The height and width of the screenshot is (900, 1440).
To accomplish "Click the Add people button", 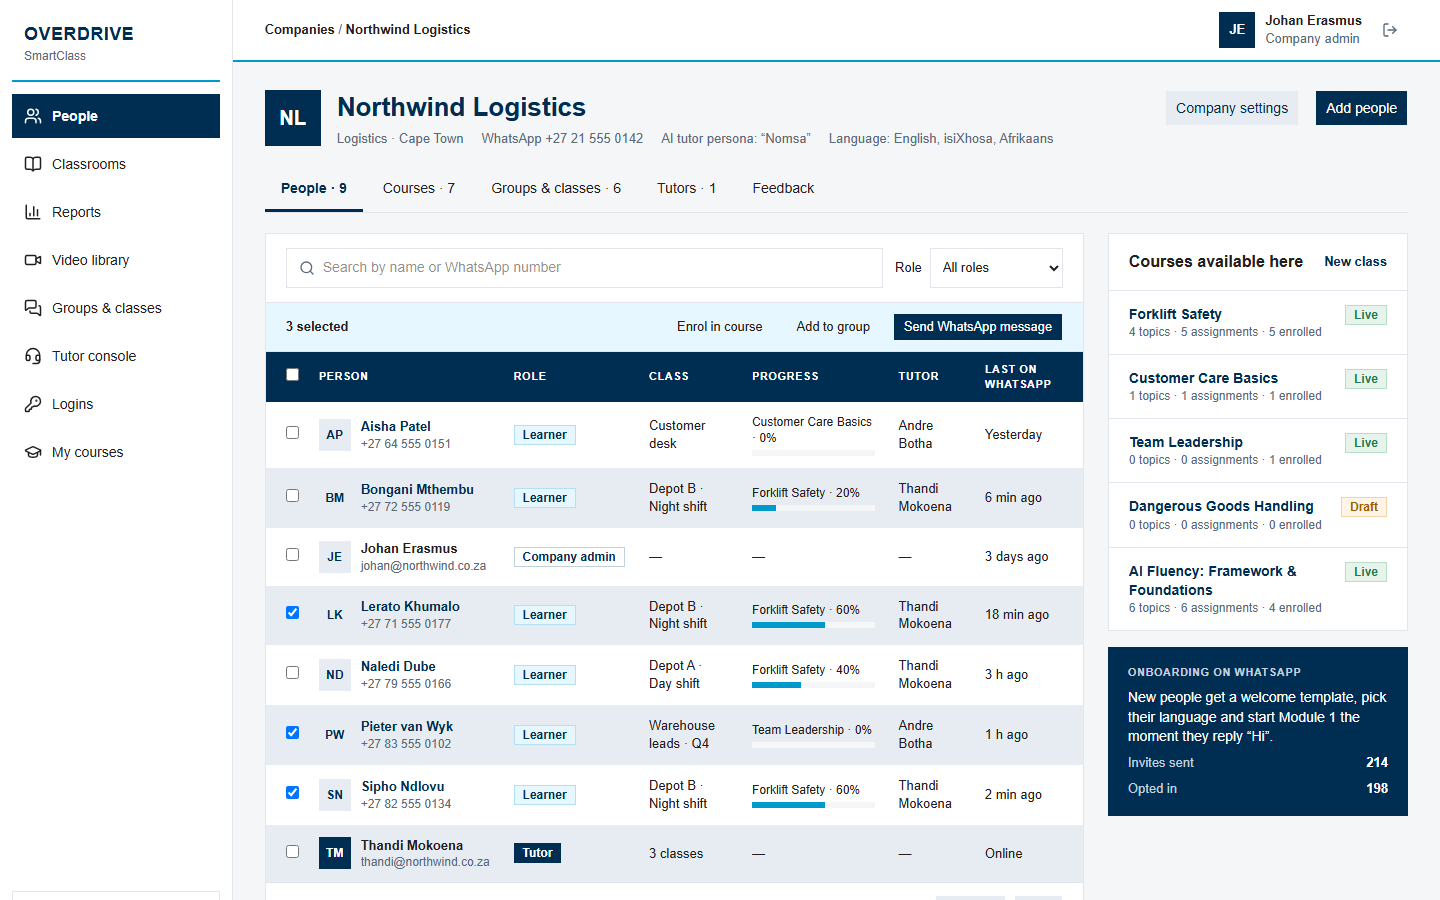I will coord(1361,108).
